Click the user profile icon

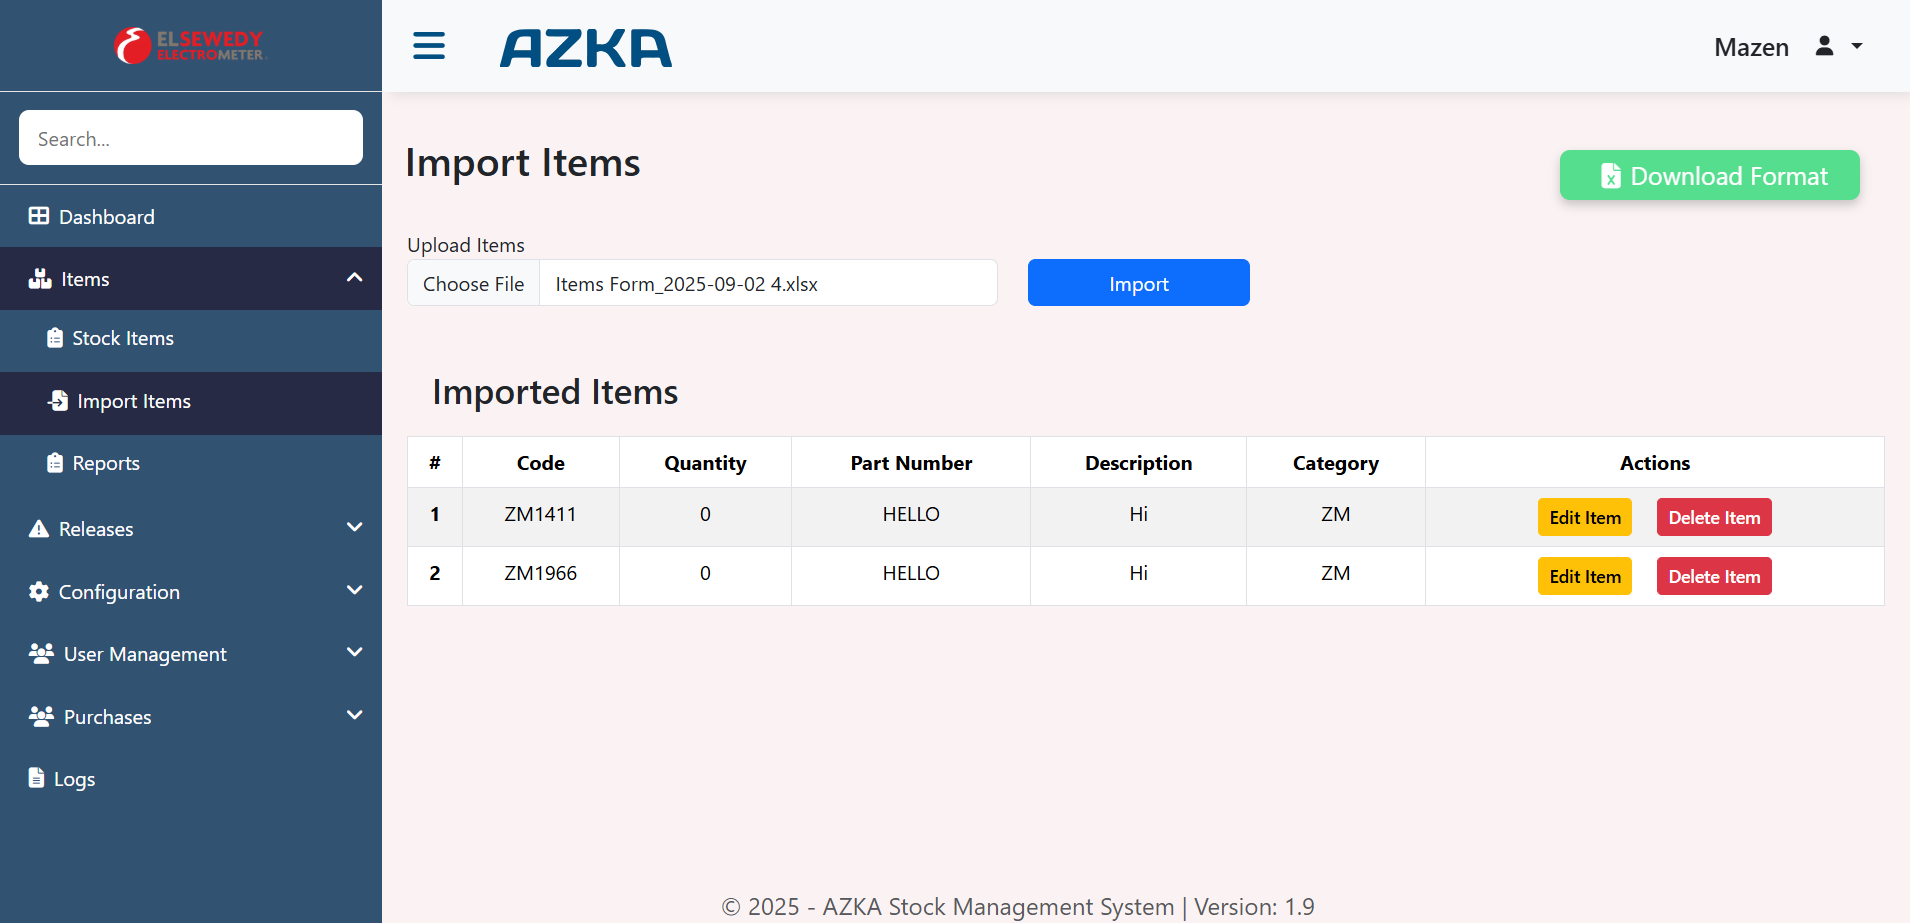[1824, 46]
